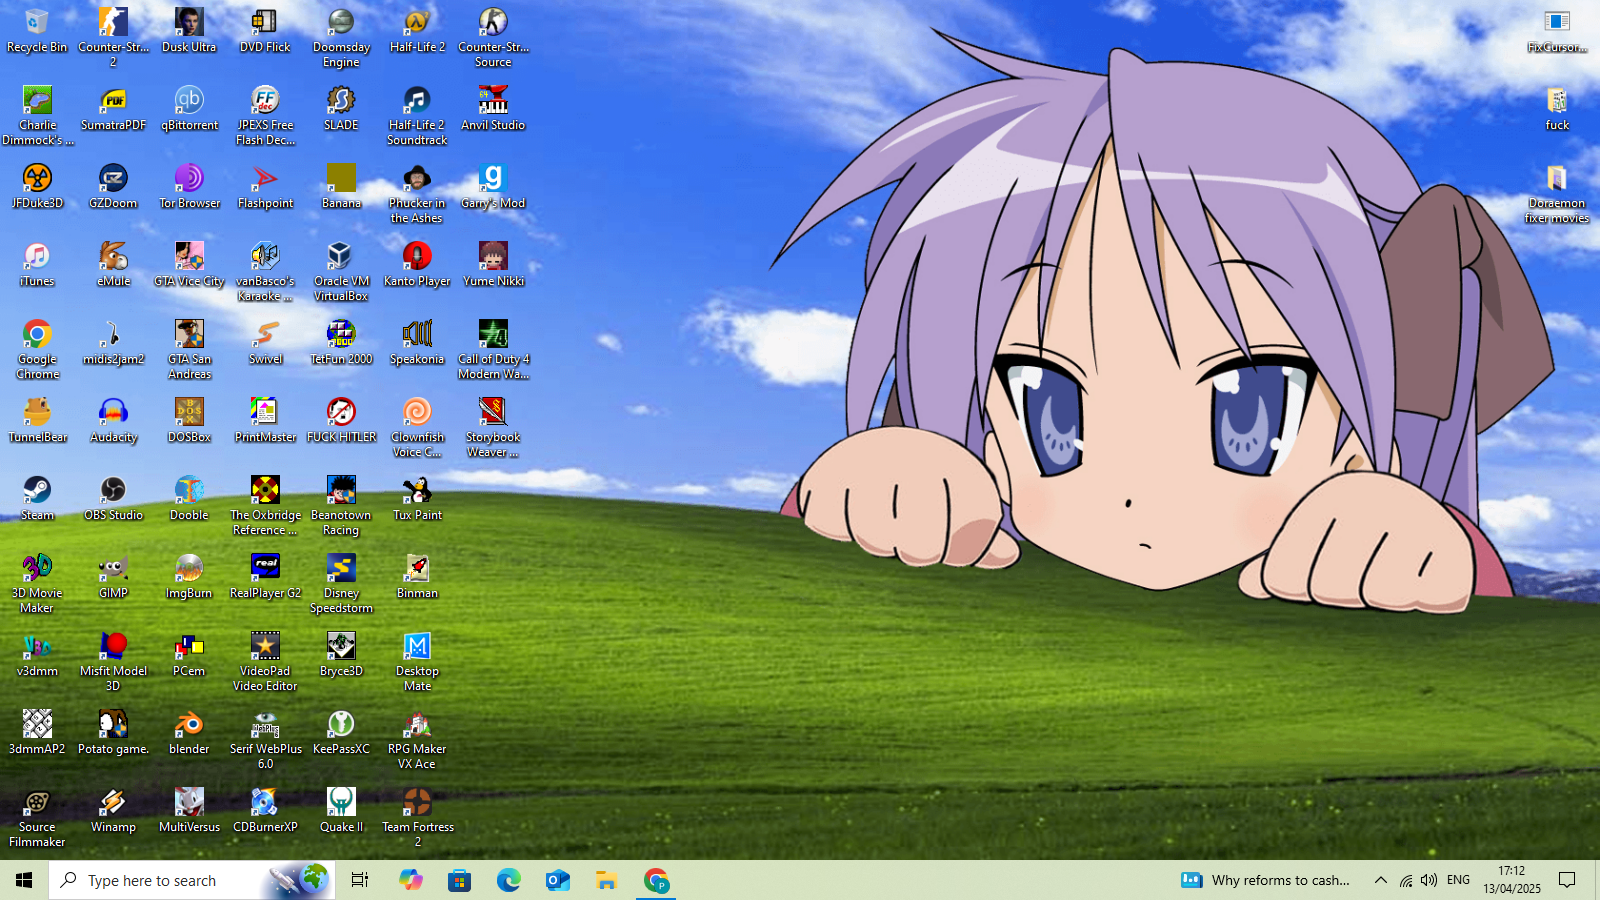1600x900 pixels.
Task: Open JPEXS Free Flash Decompiler icon
Action: pos(265,116)
